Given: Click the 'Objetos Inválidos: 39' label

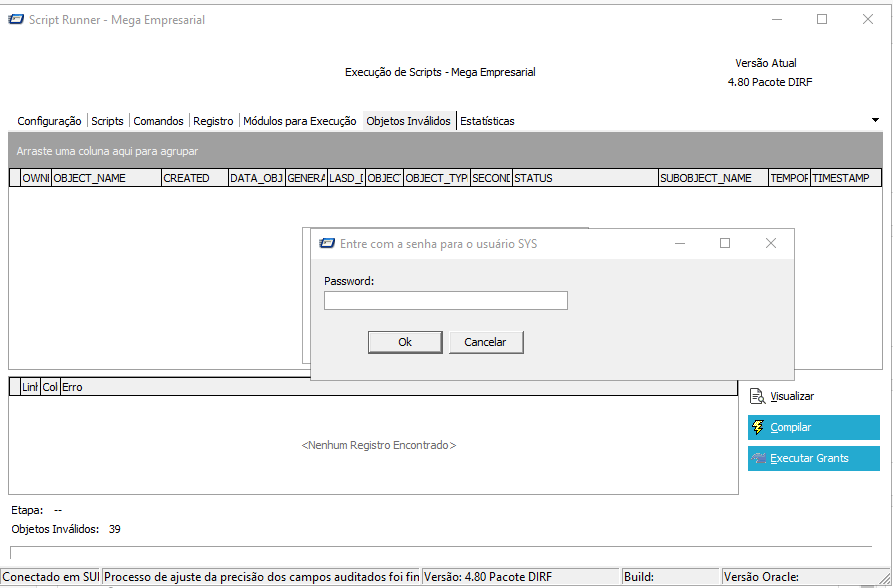Looking at the screenshot, I should click(66, 529).
